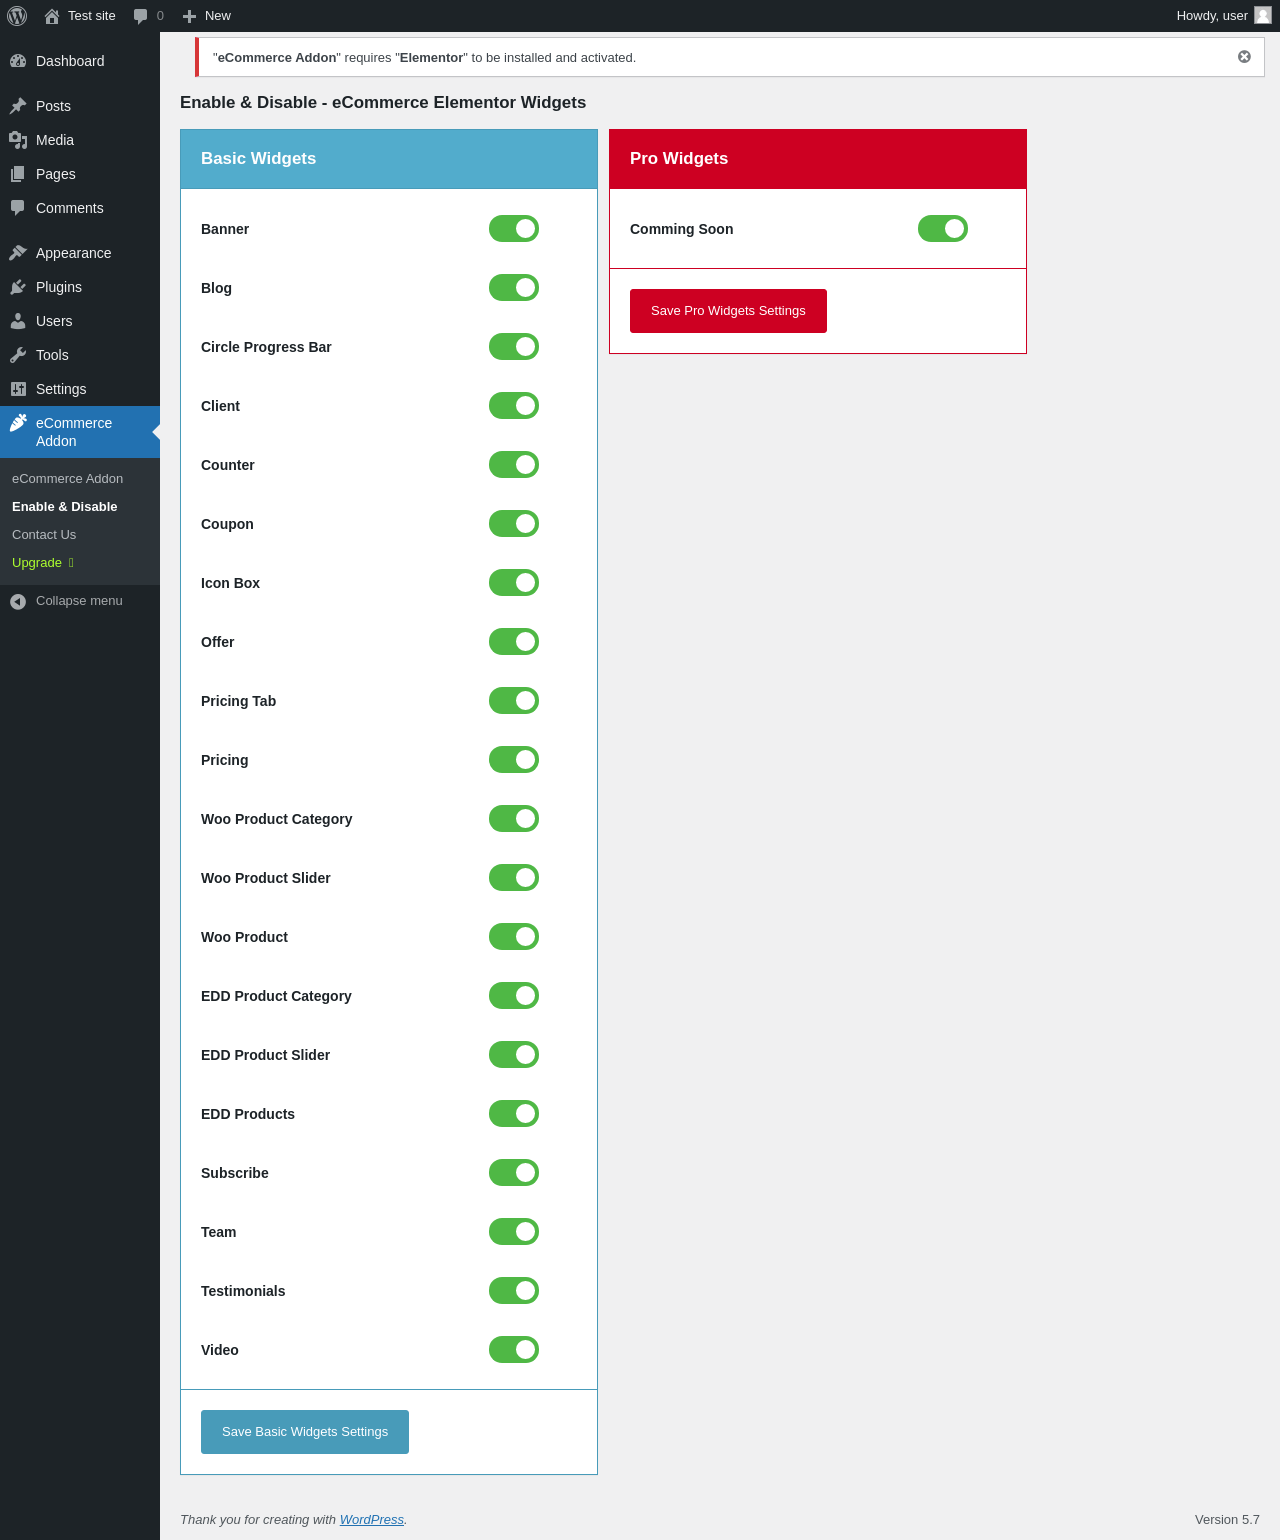Toggle the Blog widget switch
This screenshot has width=1280, height=1540.
point(514,288)
